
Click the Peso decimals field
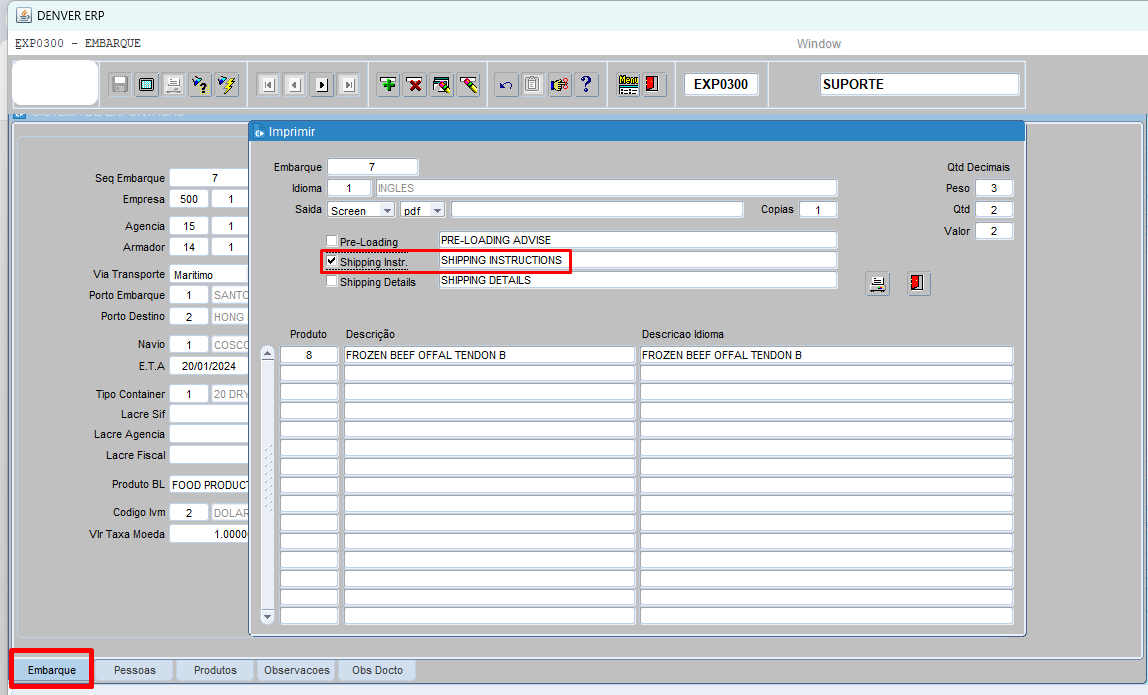994,188
